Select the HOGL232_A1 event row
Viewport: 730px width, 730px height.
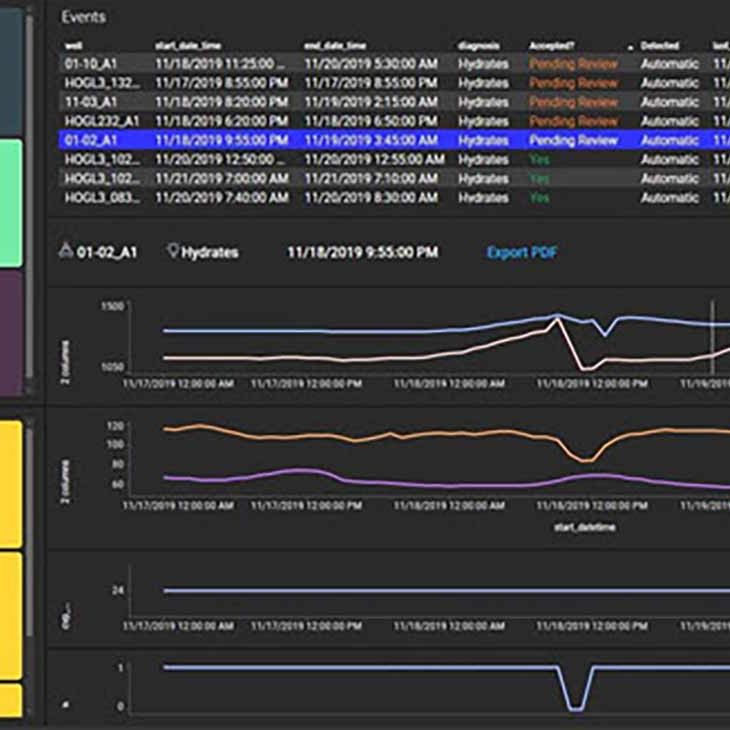tap(102, 121)
